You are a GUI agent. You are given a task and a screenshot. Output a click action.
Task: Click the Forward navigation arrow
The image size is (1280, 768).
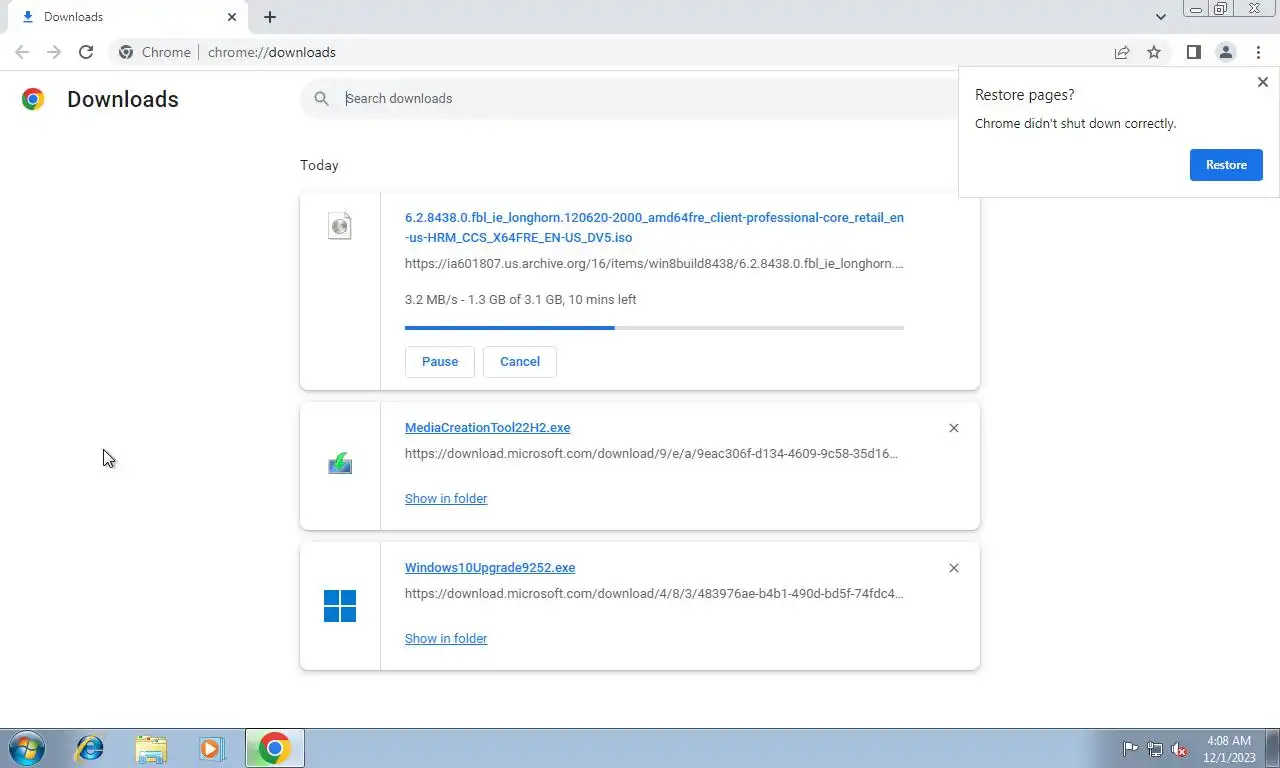(x=54, y=52)
